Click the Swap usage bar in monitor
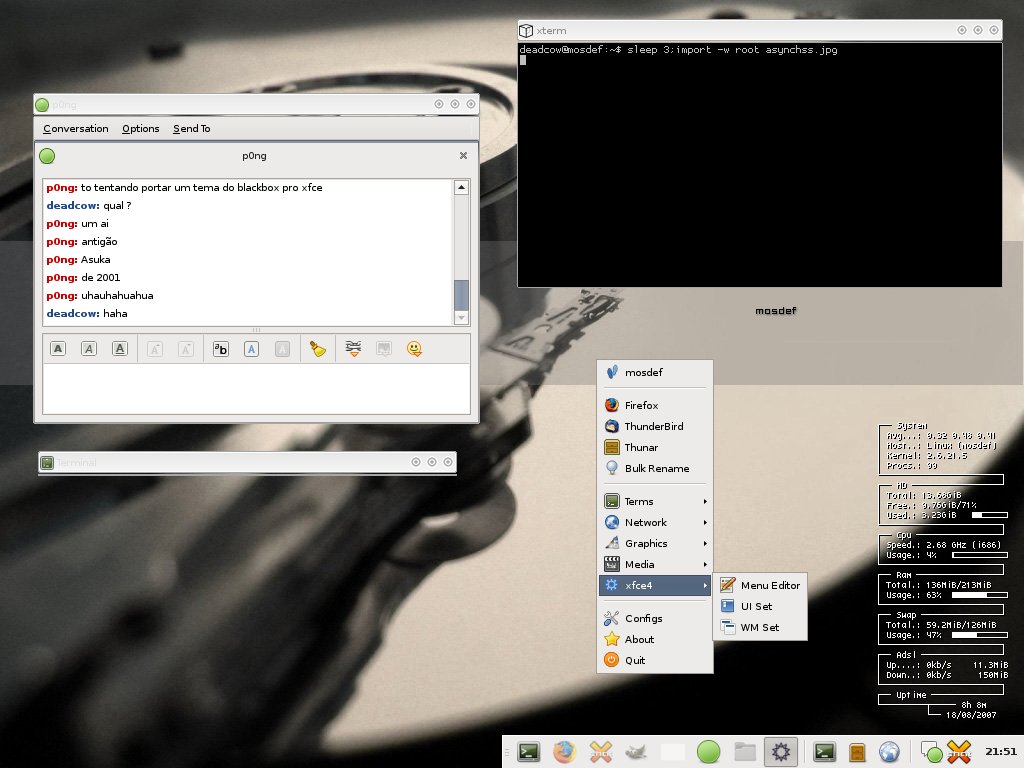The height and width of the screenshot is (768, 1024). (980, 635)
